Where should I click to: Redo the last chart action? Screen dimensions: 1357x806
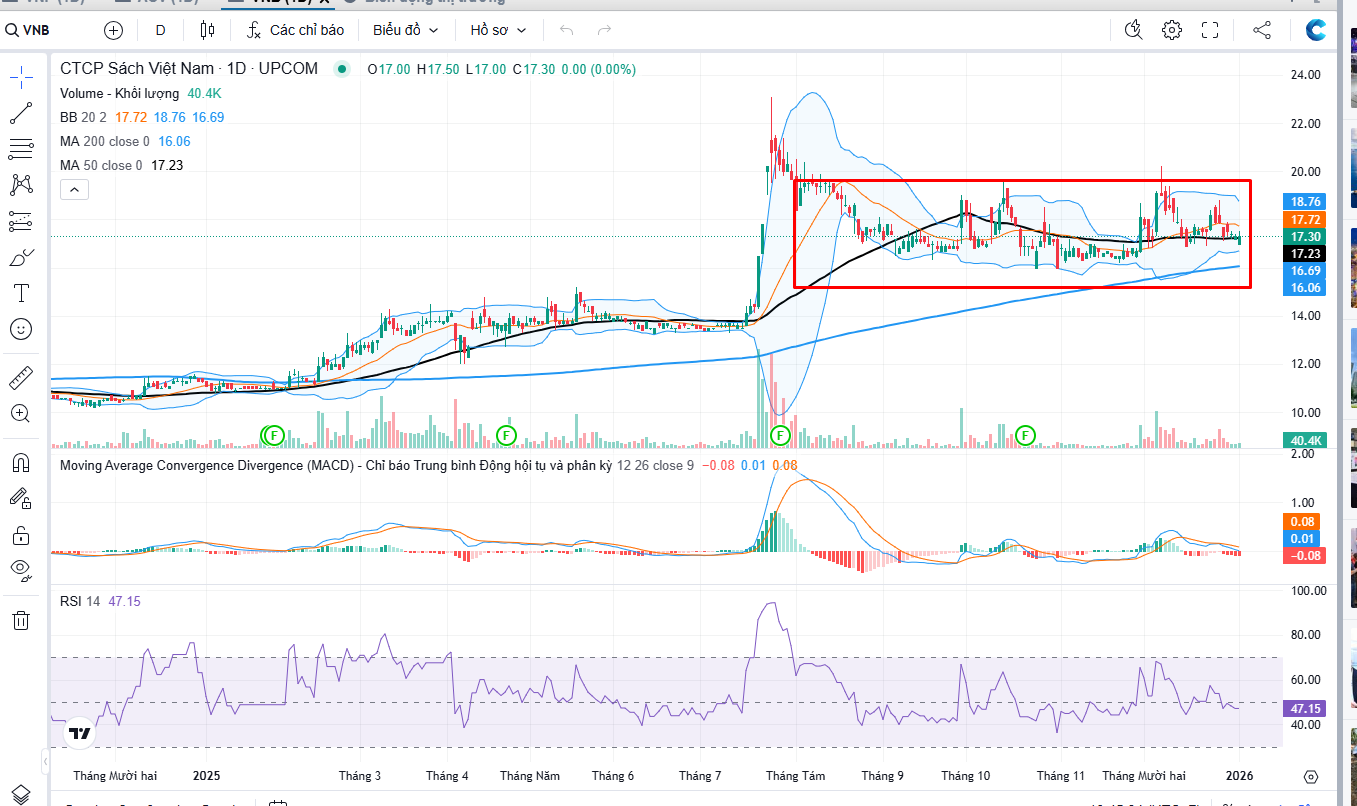(604, 30)
